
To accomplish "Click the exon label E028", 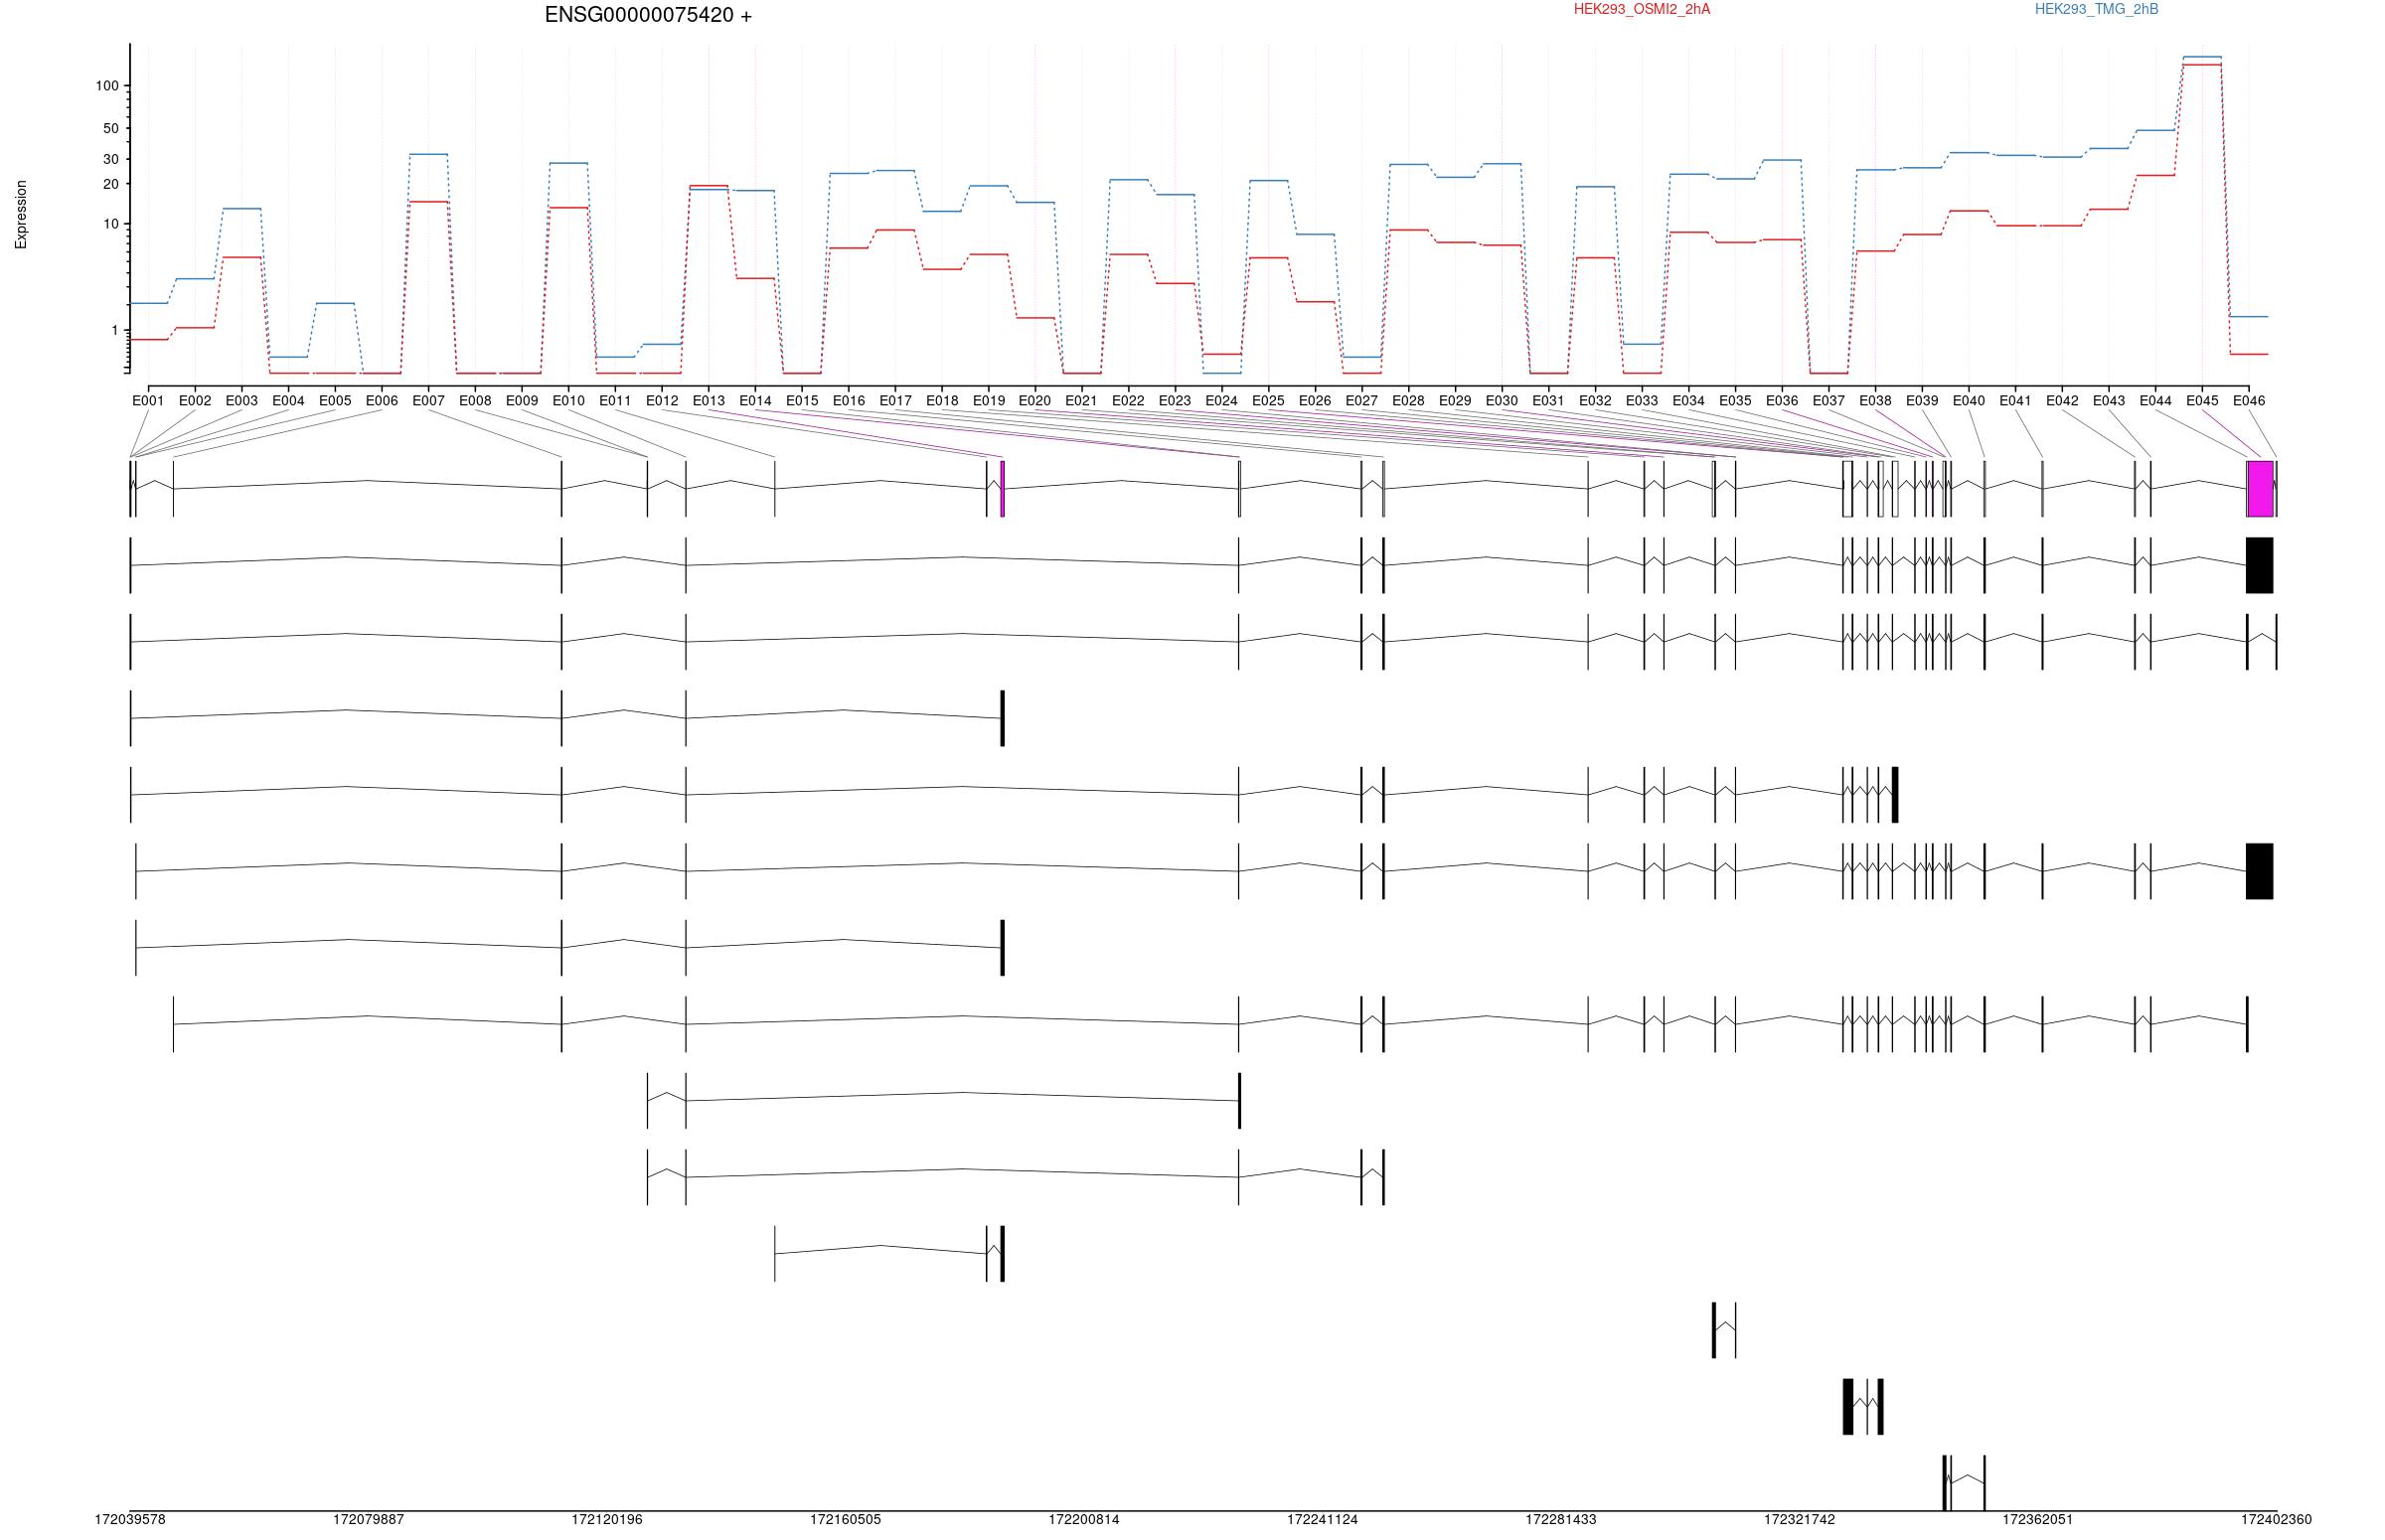I will 1408,401.
